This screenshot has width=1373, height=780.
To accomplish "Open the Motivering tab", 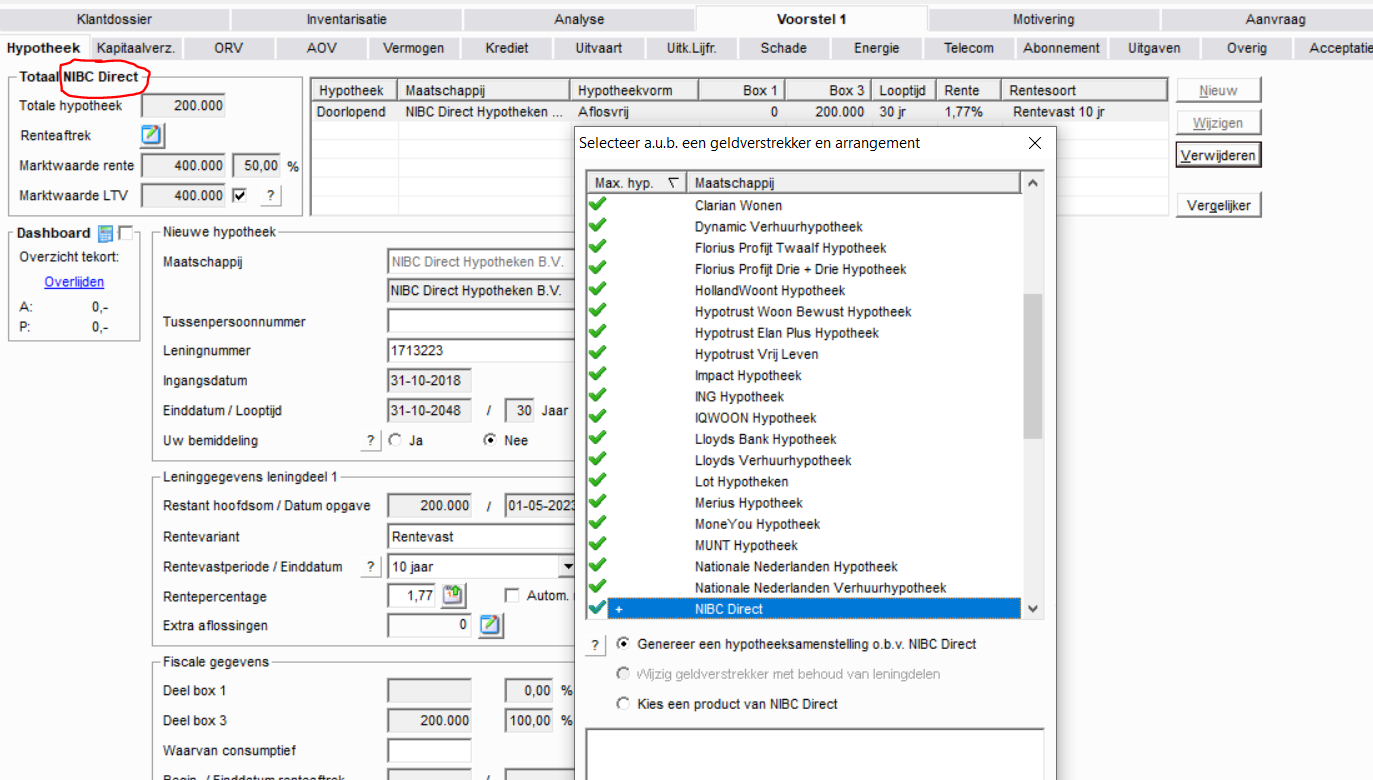I will coord(1043,19).
